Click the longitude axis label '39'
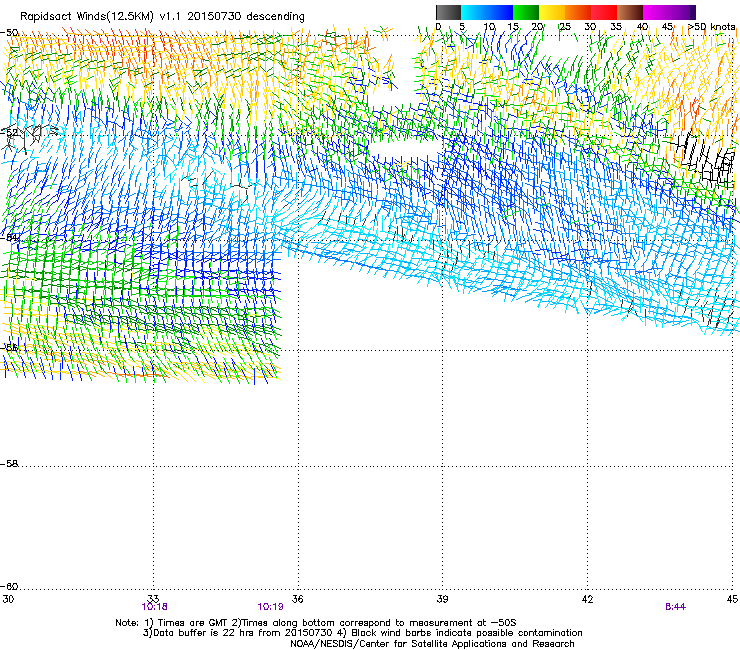 coord(442,599)
